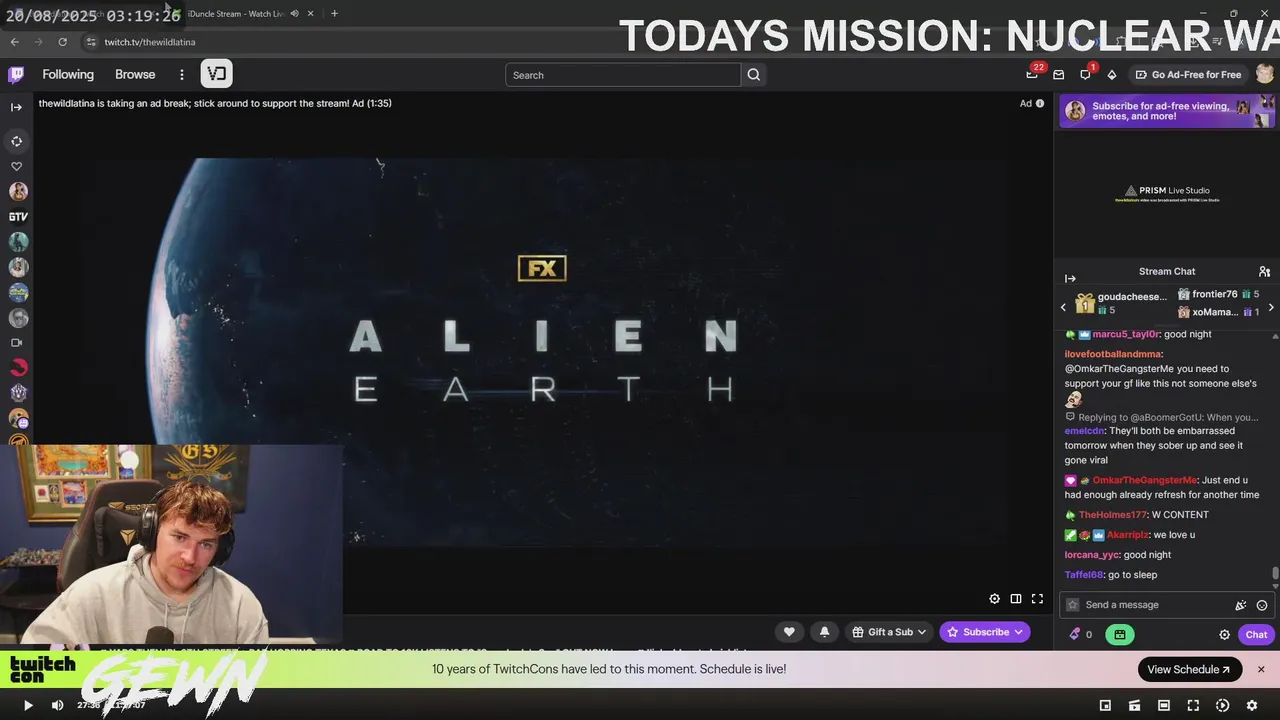Open Bits balance showing 0

click(x=1081, y=634)
